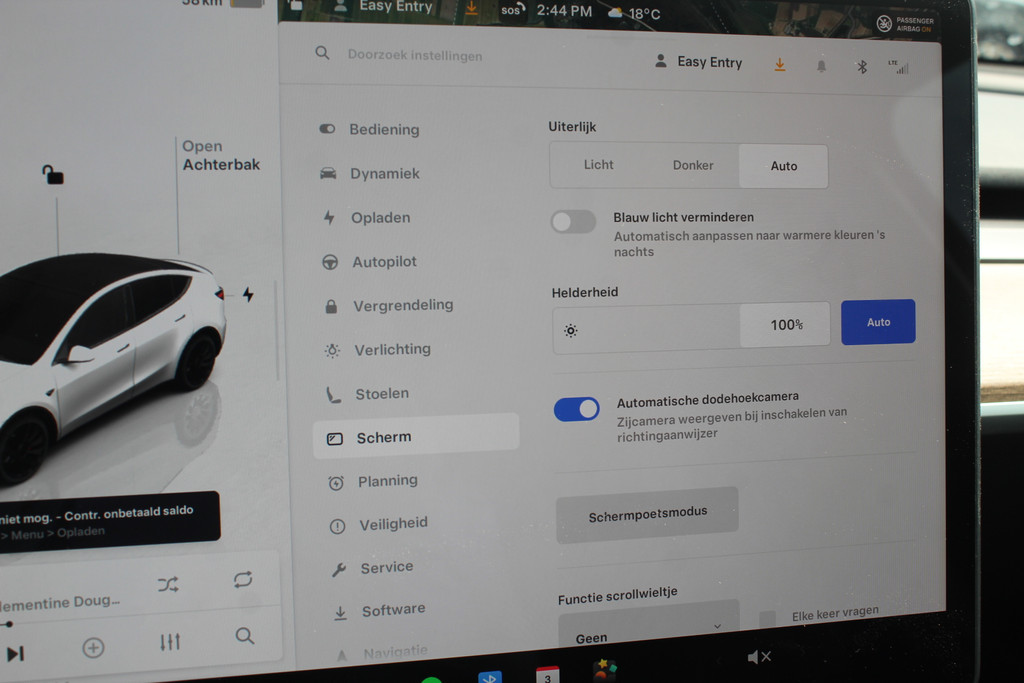
Task: Select the Verlichting menu item
Action: [x=391, y=349]
